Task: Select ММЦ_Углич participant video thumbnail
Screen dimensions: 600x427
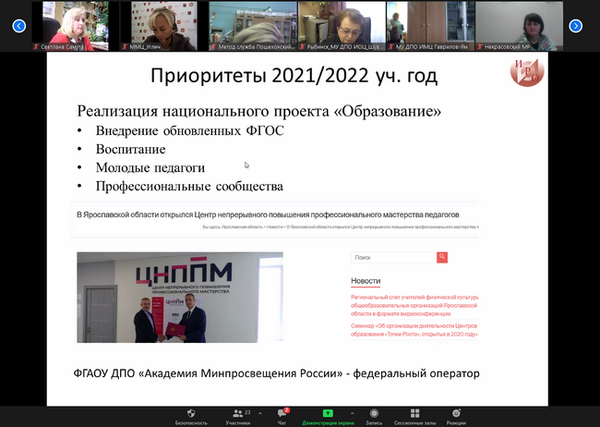Action: [x=164, y=26]
